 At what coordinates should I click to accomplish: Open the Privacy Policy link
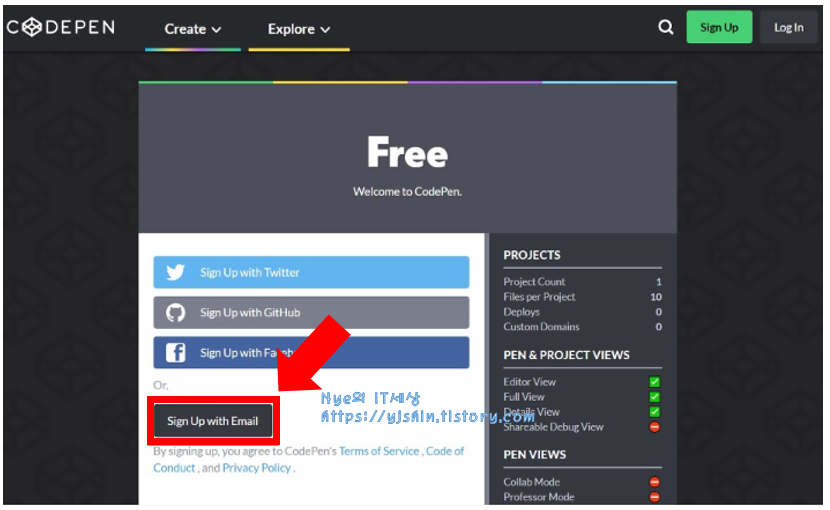257,468
